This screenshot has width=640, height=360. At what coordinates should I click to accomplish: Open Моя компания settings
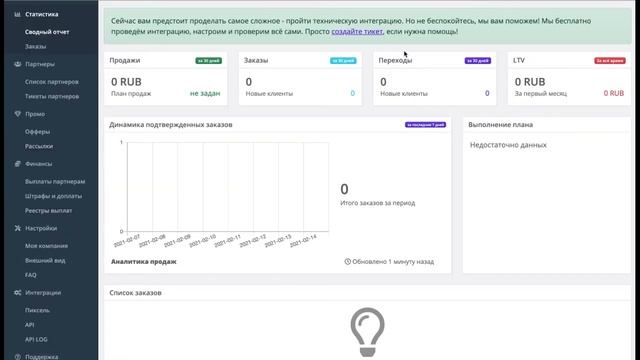(47, 246)
